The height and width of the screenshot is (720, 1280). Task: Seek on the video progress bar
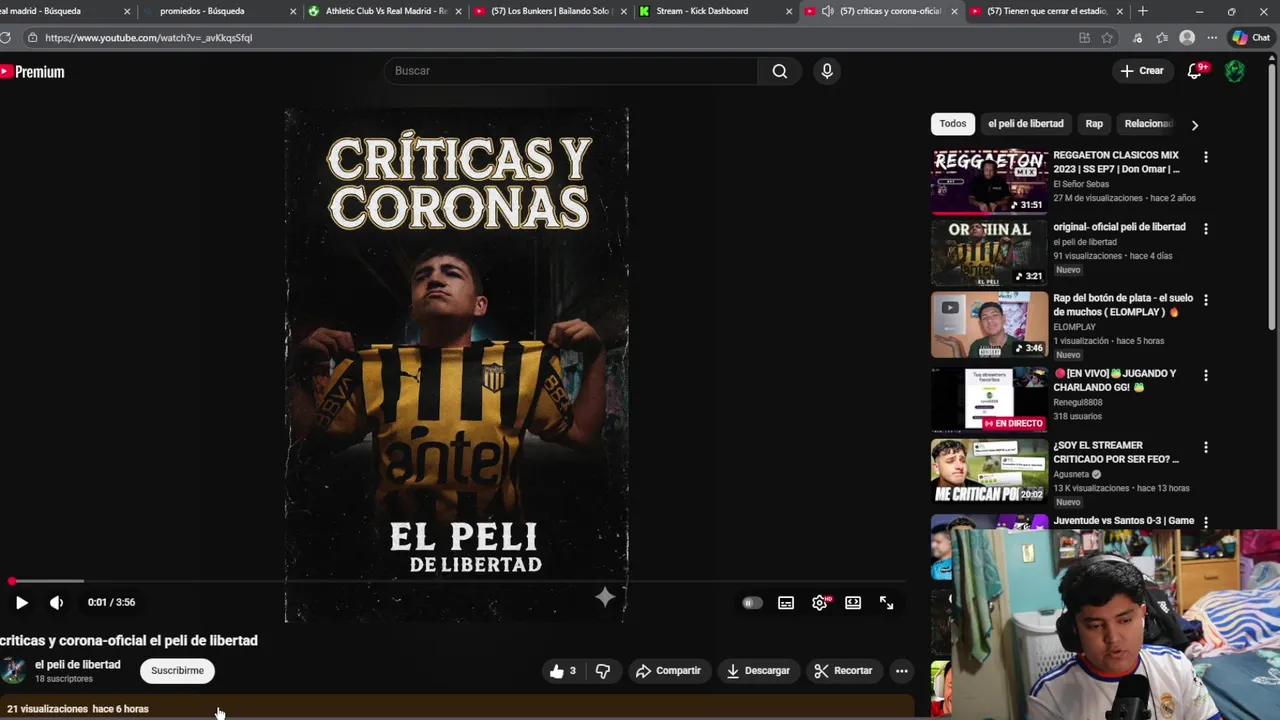pos(456,581)
